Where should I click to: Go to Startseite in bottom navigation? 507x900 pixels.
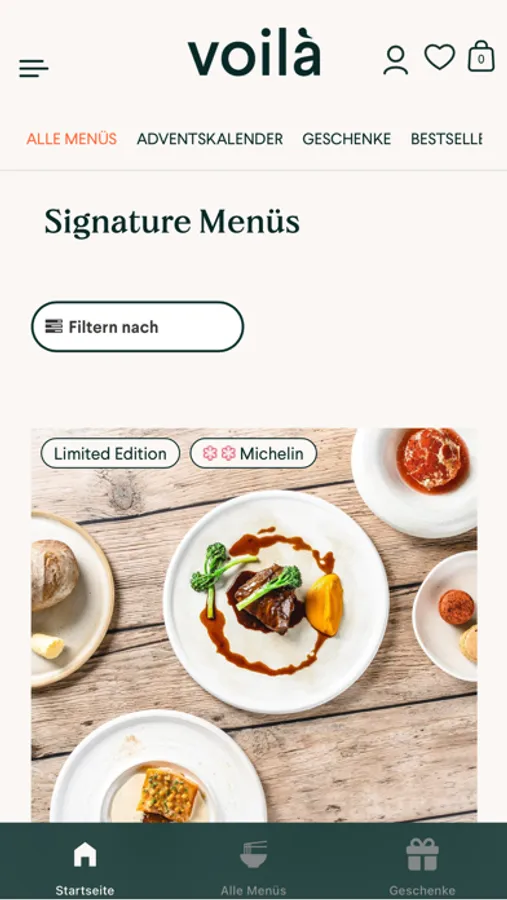point(85,890)
